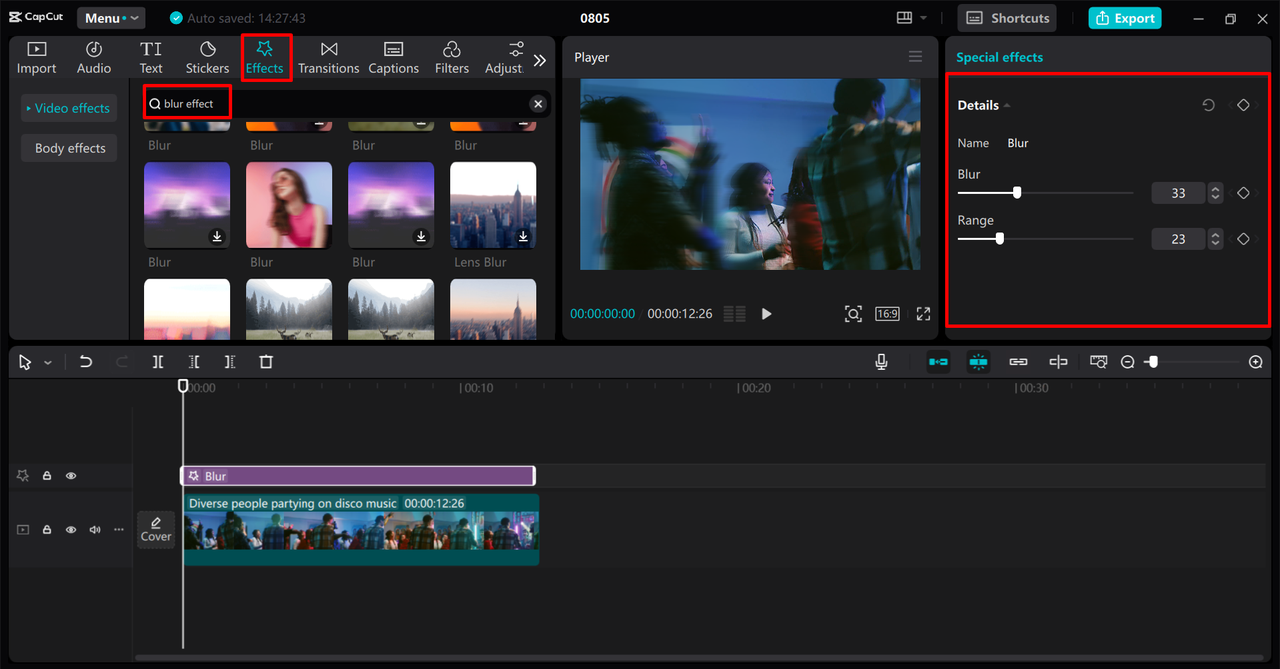This screenshot has height=669, width=1280.
Task: Open the Captions tab
Action: click(x=393, y=58)
